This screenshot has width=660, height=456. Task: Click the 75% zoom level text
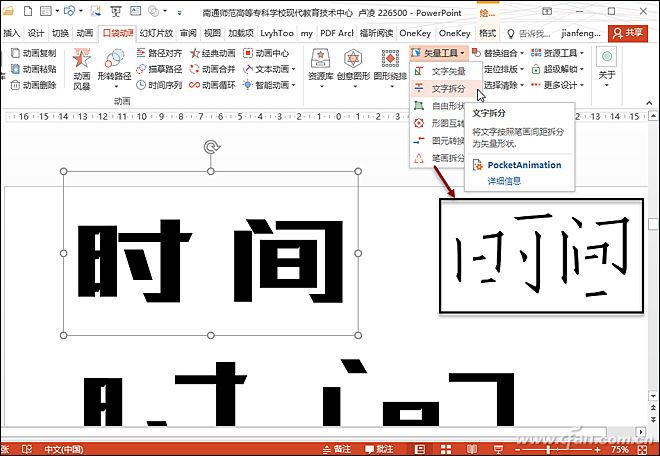click(x=620, y=450)
